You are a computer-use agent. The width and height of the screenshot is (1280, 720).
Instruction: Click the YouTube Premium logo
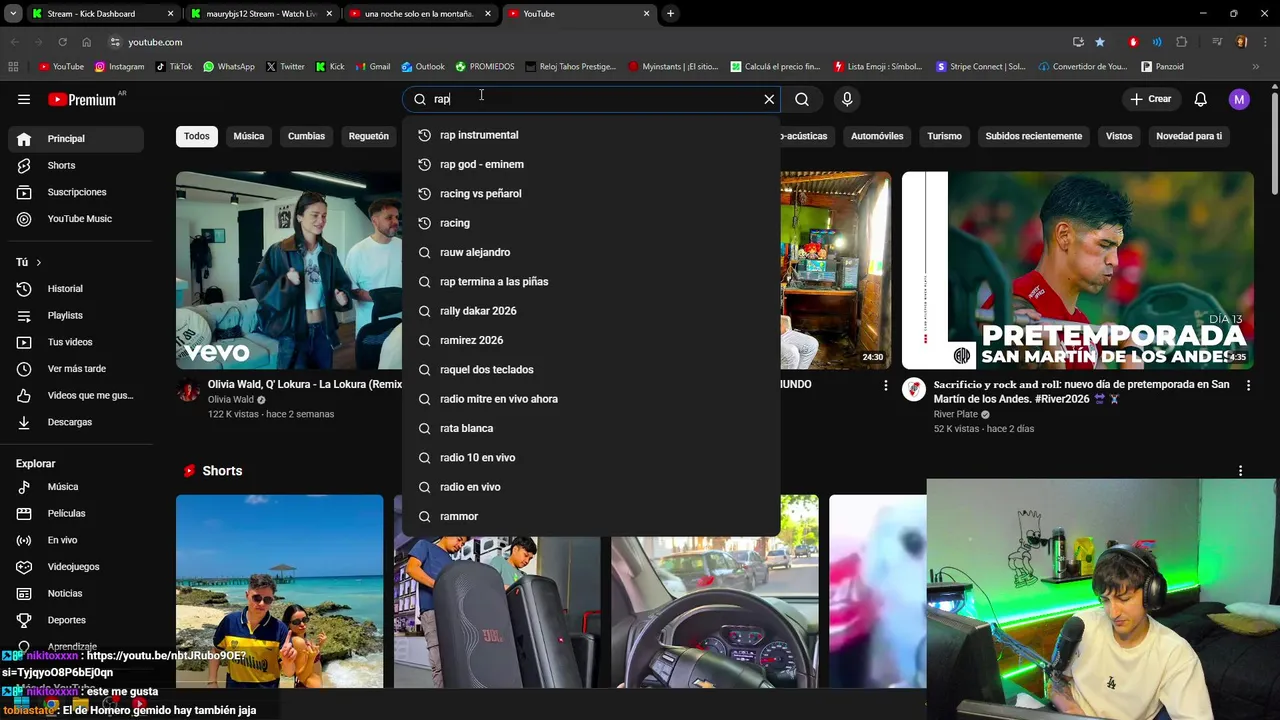[x=82, y=99]
